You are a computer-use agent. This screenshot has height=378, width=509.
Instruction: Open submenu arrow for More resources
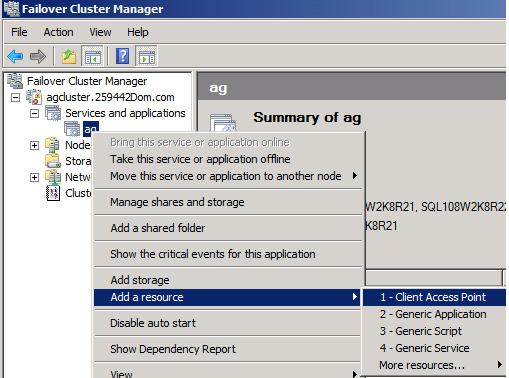pos(500,365)
